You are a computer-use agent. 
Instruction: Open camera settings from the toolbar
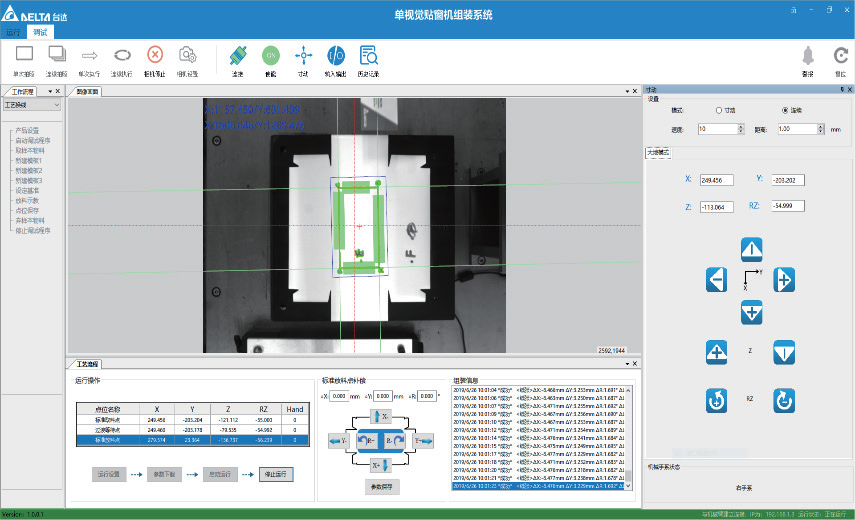188,55
